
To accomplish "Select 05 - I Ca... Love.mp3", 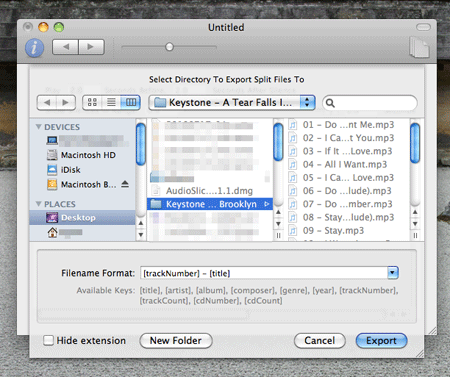I will [x=348, y=178].
